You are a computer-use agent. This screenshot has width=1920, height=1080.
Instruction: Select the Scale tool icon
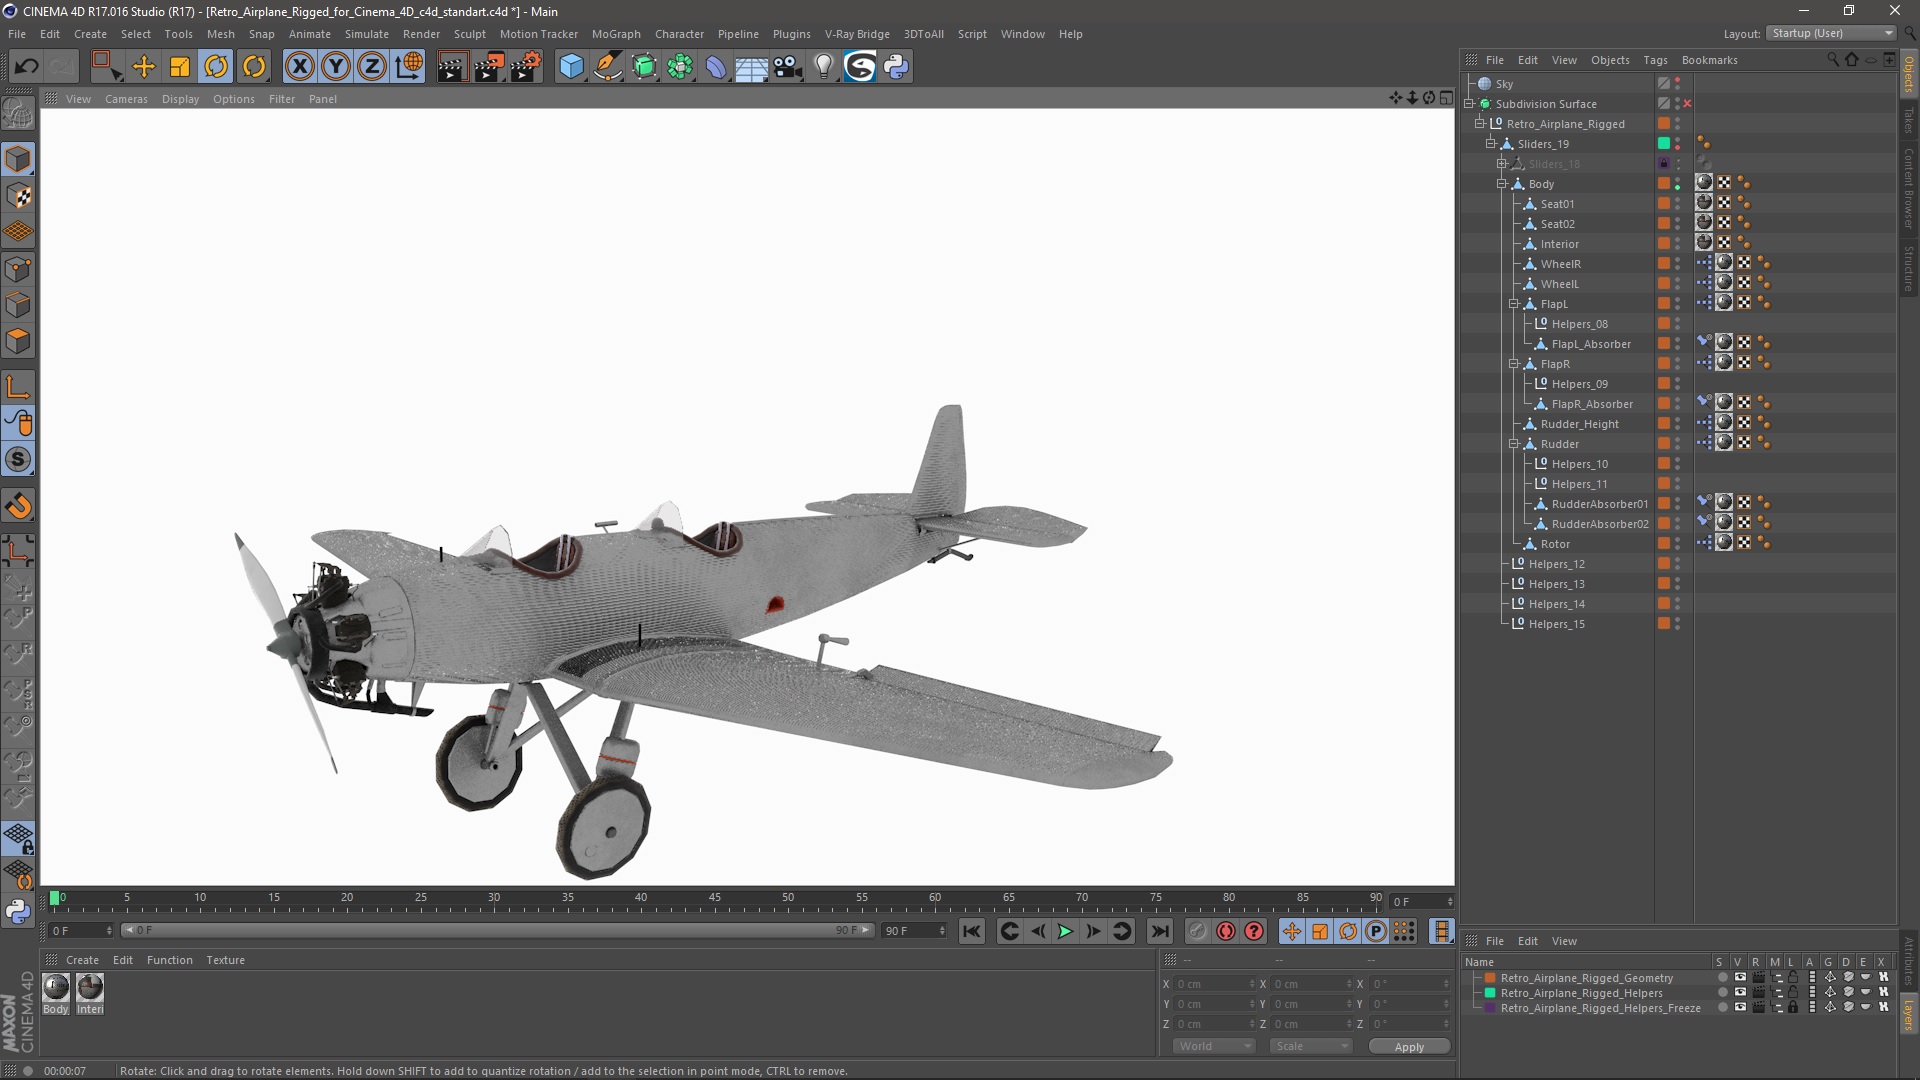180,67
